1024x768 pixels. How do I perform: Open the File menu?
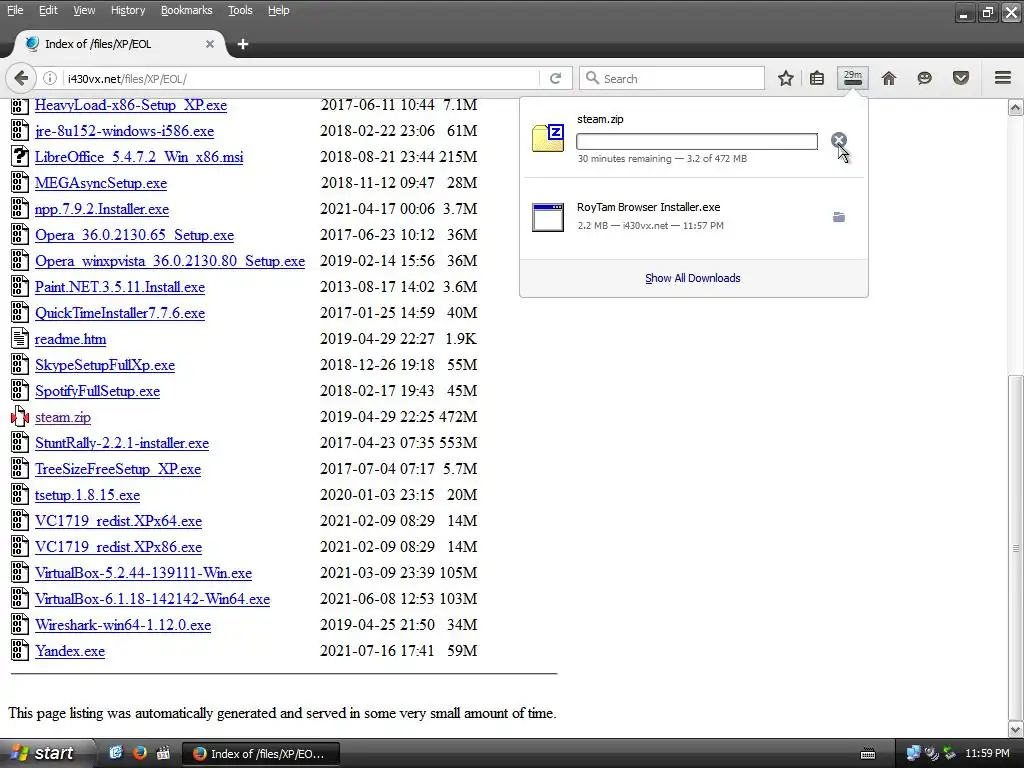(15, 10)
